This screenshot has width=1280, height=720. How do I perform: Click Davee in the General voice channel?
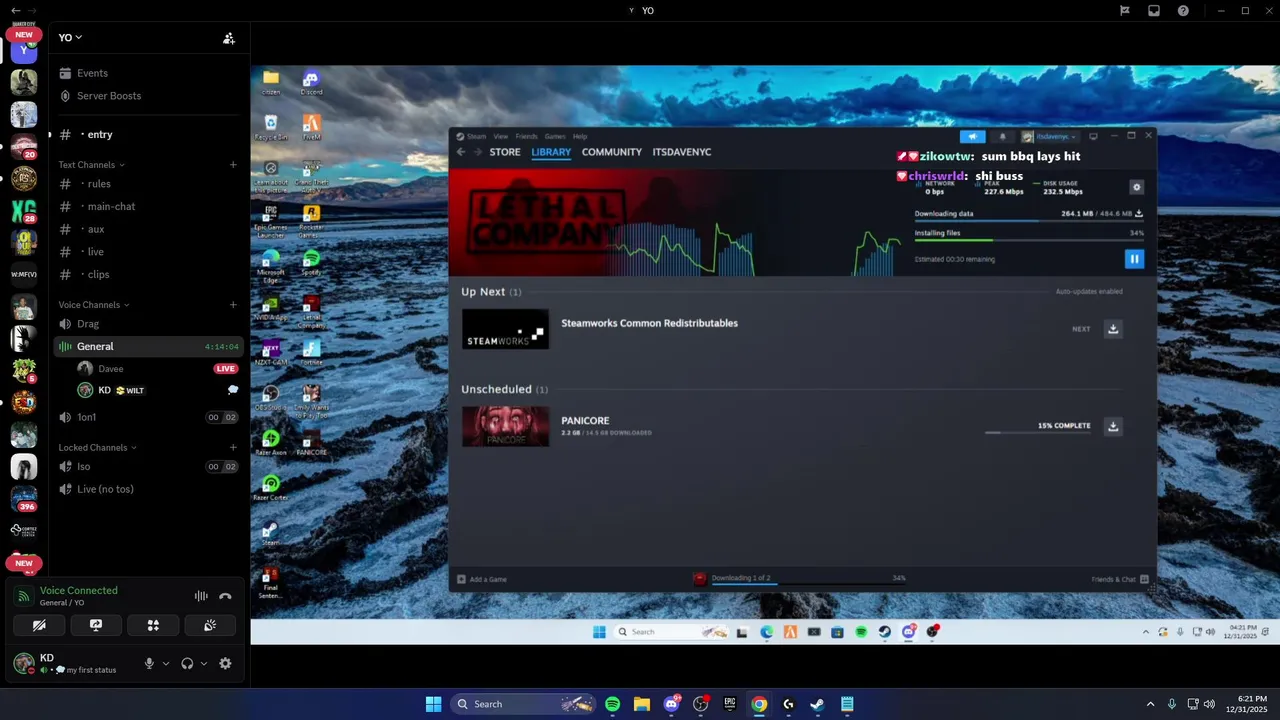click(110, 369)
